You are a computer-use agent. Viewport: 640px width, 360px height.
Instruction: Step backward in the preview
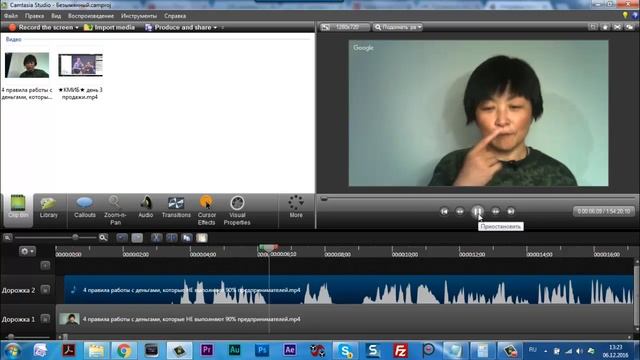click(460, 211)
